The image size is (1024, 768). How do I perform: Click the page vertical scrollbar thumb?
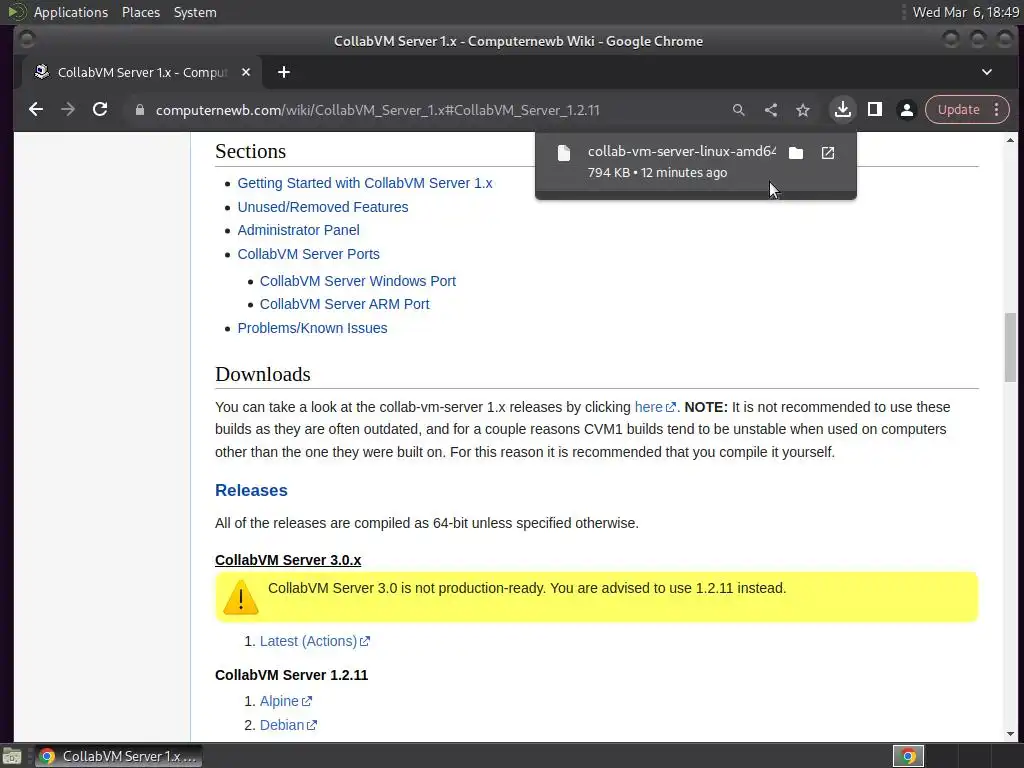tap(1010, 347)
